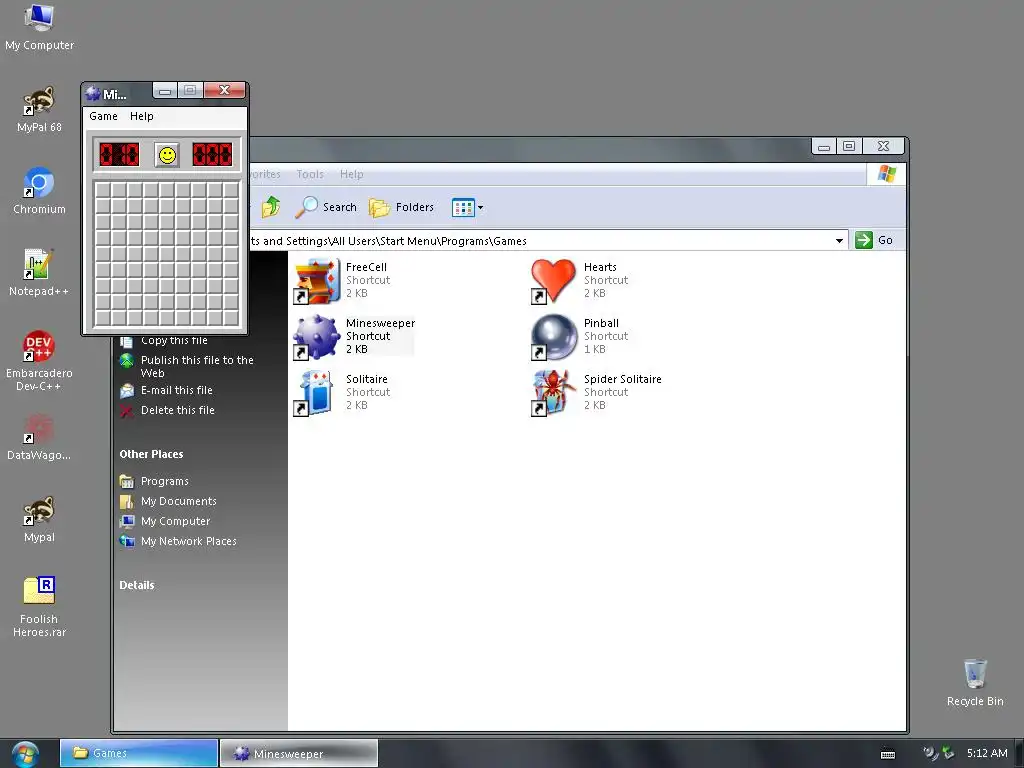Expand the Details panel header
The height and width of the screenshot is (768, 1024).
click(136, 585)
